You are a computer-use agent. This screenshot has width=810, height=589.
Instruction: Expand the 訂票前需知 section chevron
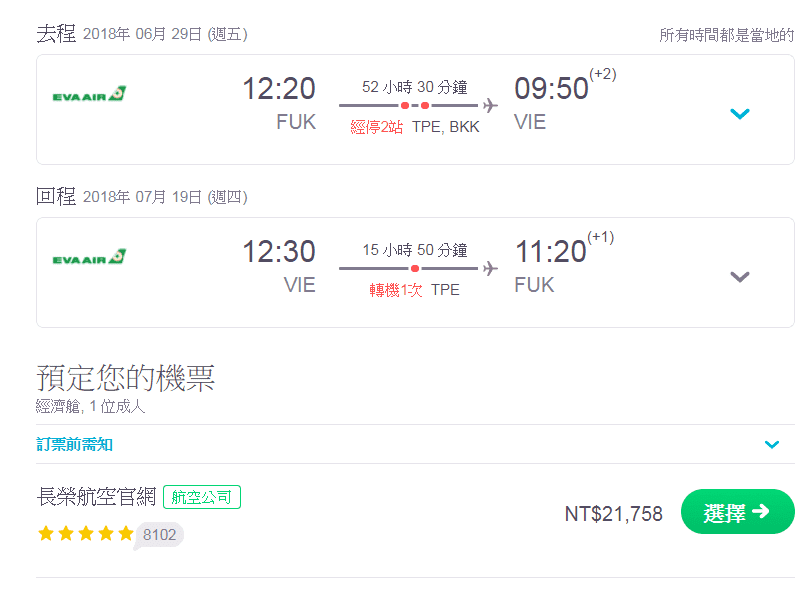[772, 444]
